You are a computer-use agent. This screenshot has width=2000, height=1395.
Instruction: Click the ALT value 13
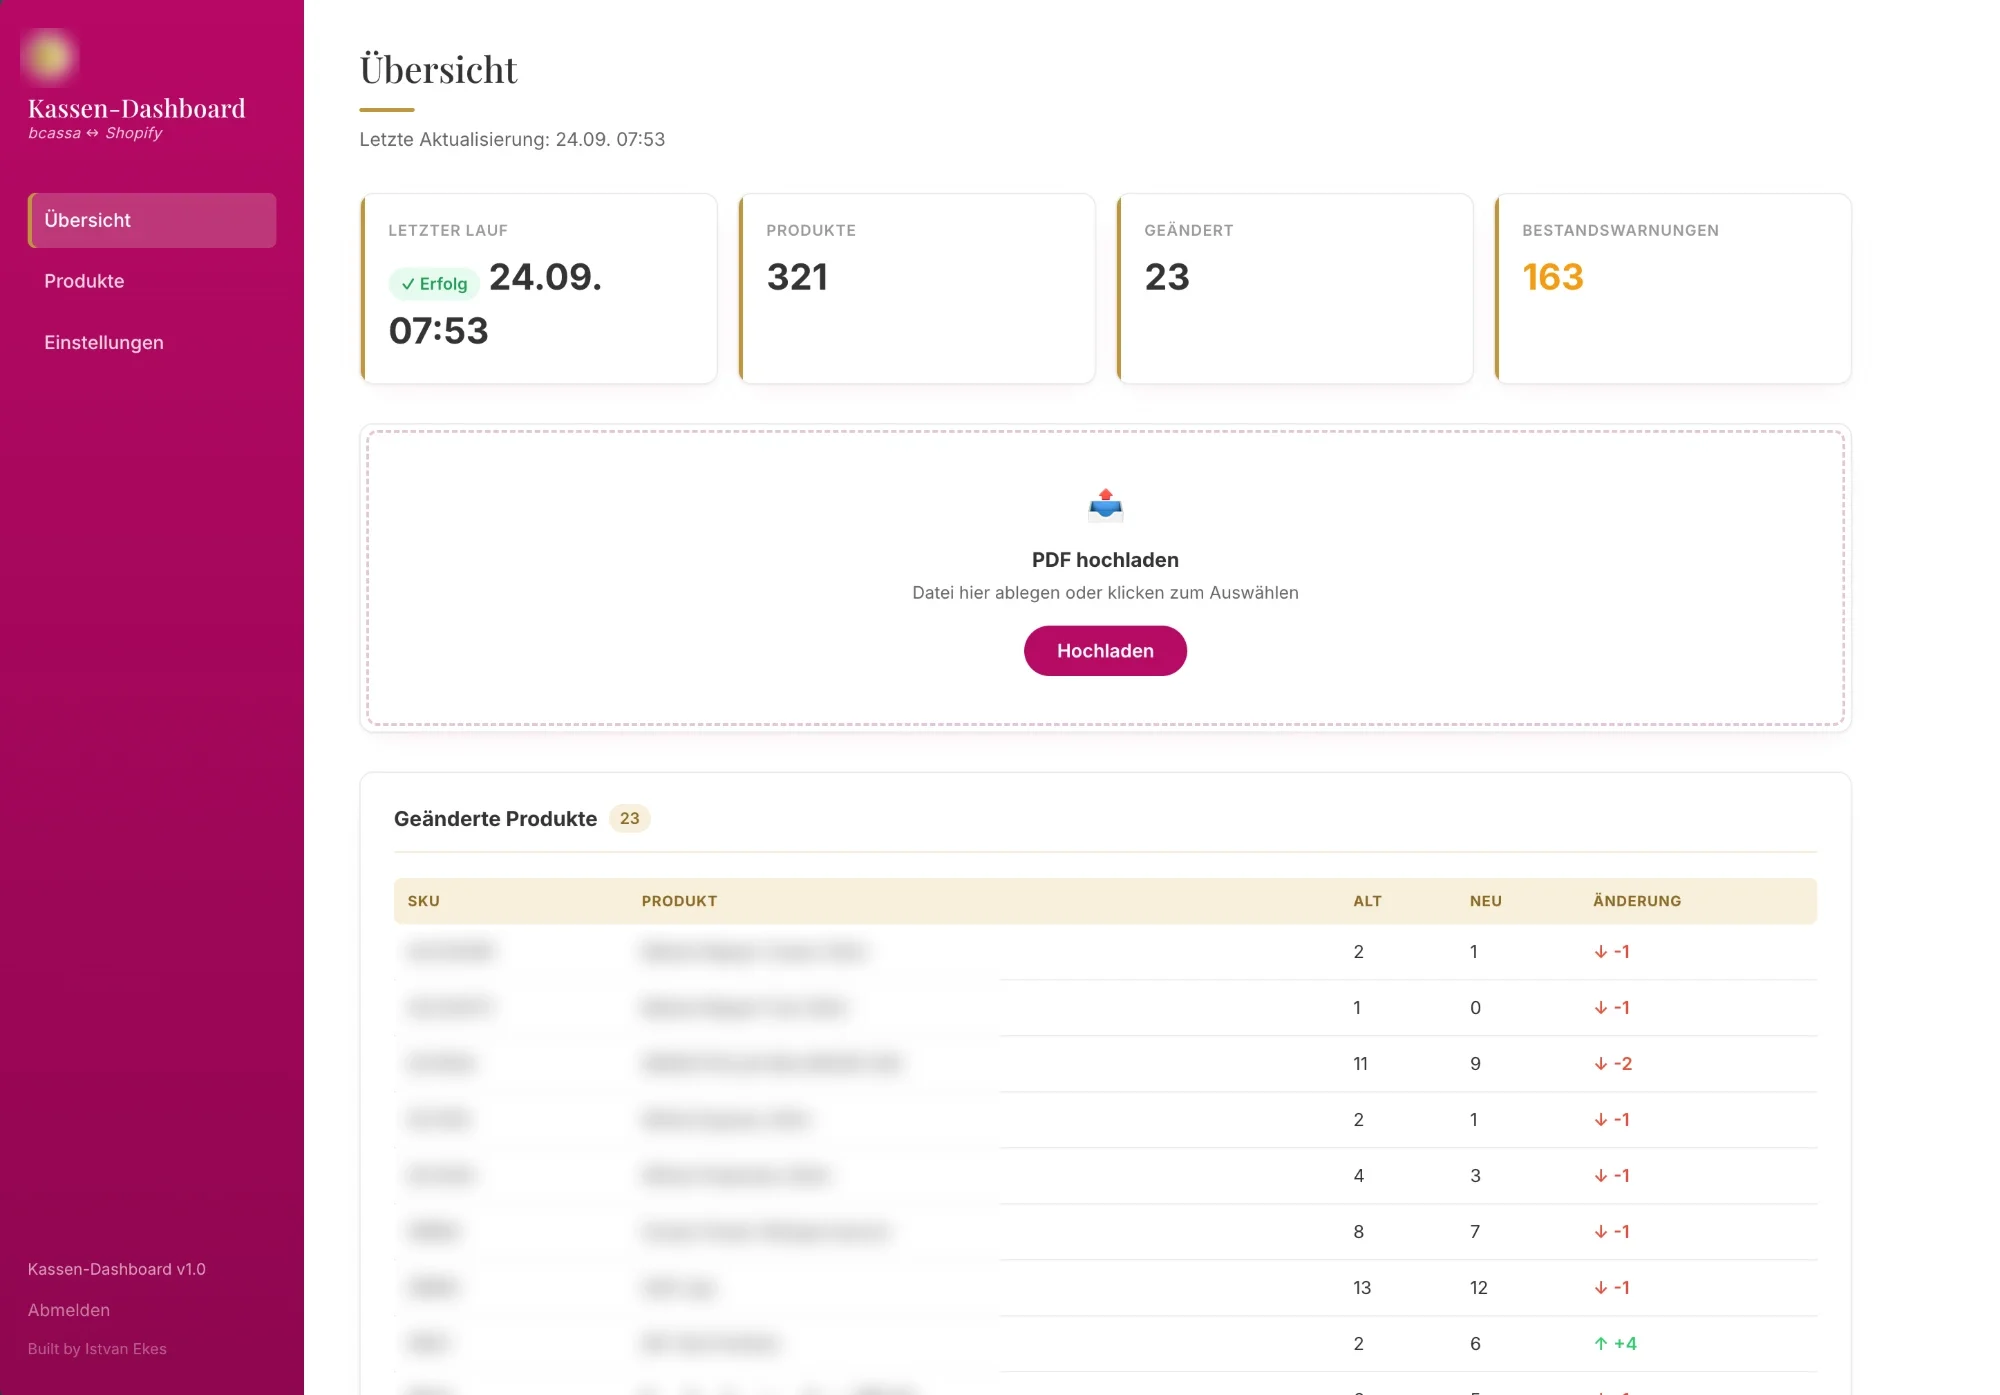click(x=1362, y=1288)
